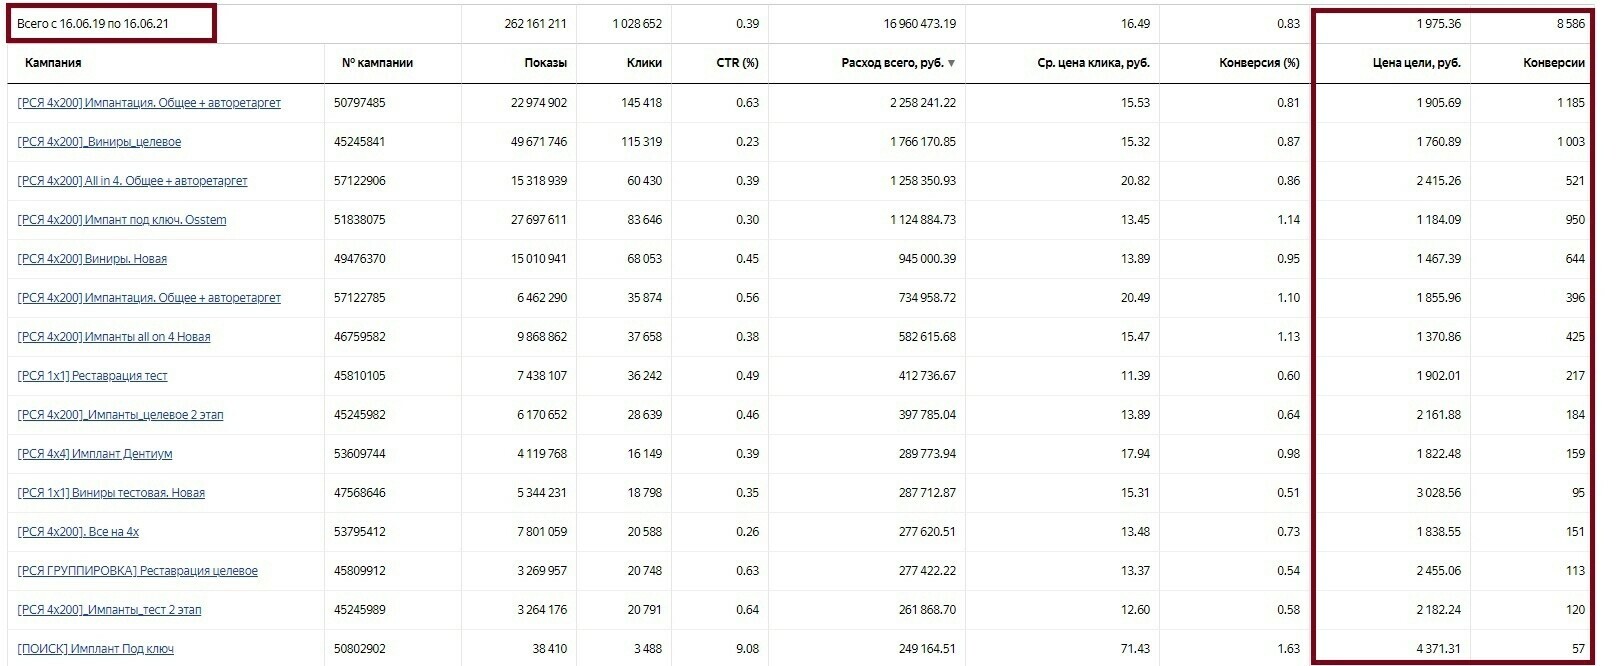This screenshot has width=1617, height=666.
Task: Sort table by Клики column header
Action: (x=644, y=63)
